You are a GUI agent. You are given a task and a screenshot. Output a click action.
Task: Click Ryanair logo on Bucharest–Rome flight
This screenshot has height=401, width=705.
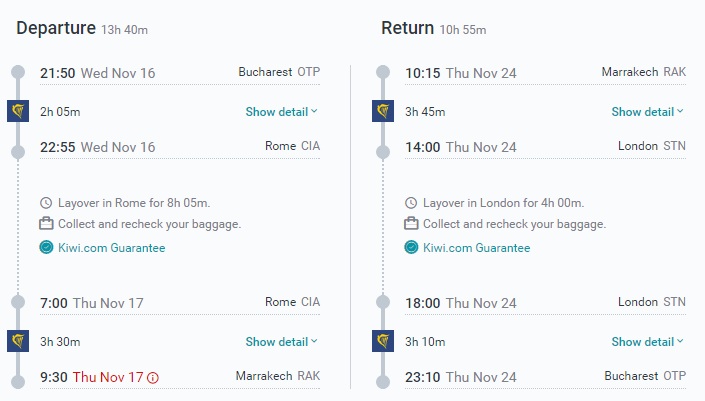(18, 111)
